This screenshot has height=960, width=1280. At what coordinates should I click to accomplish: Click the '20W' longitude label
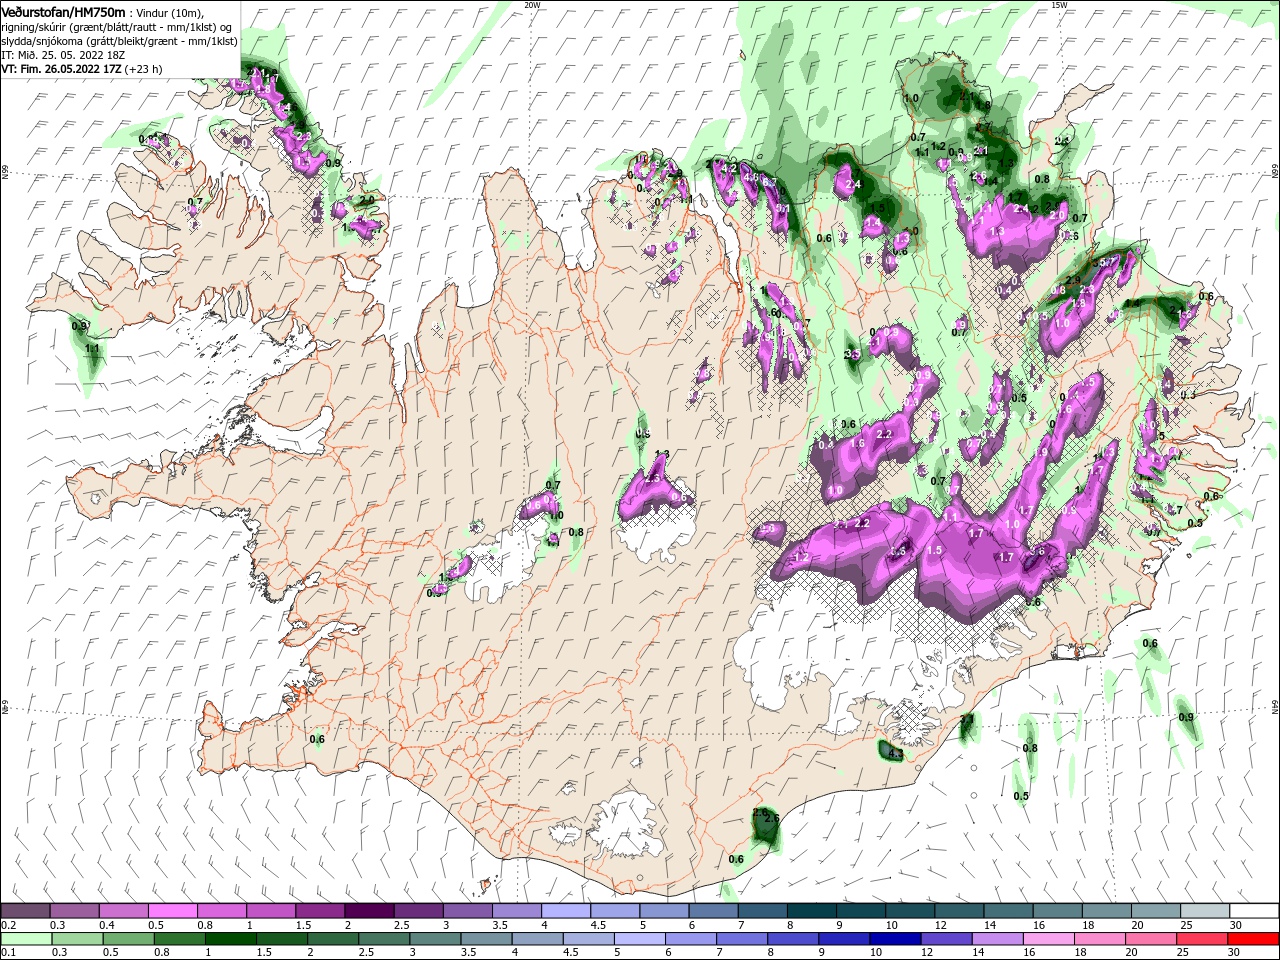click(532, 4)
